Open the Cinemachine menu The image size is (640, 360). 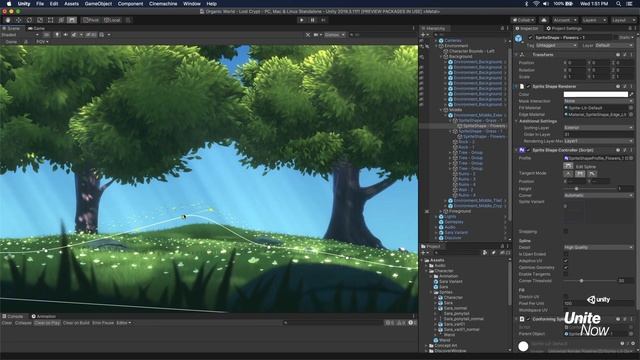pyautogui.click(x=163, y=4)
